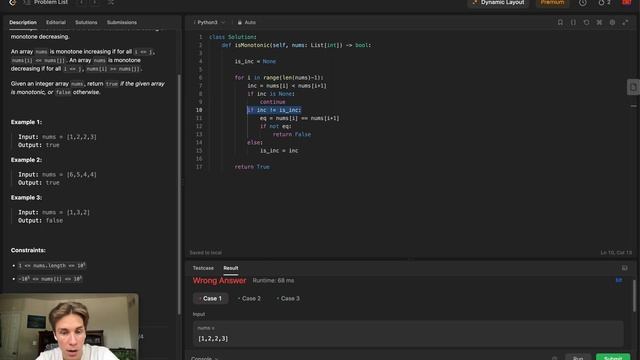The image size is (640, 360).
Task: Expand editor to fullscreen icon
Action: tap(625, 22)
